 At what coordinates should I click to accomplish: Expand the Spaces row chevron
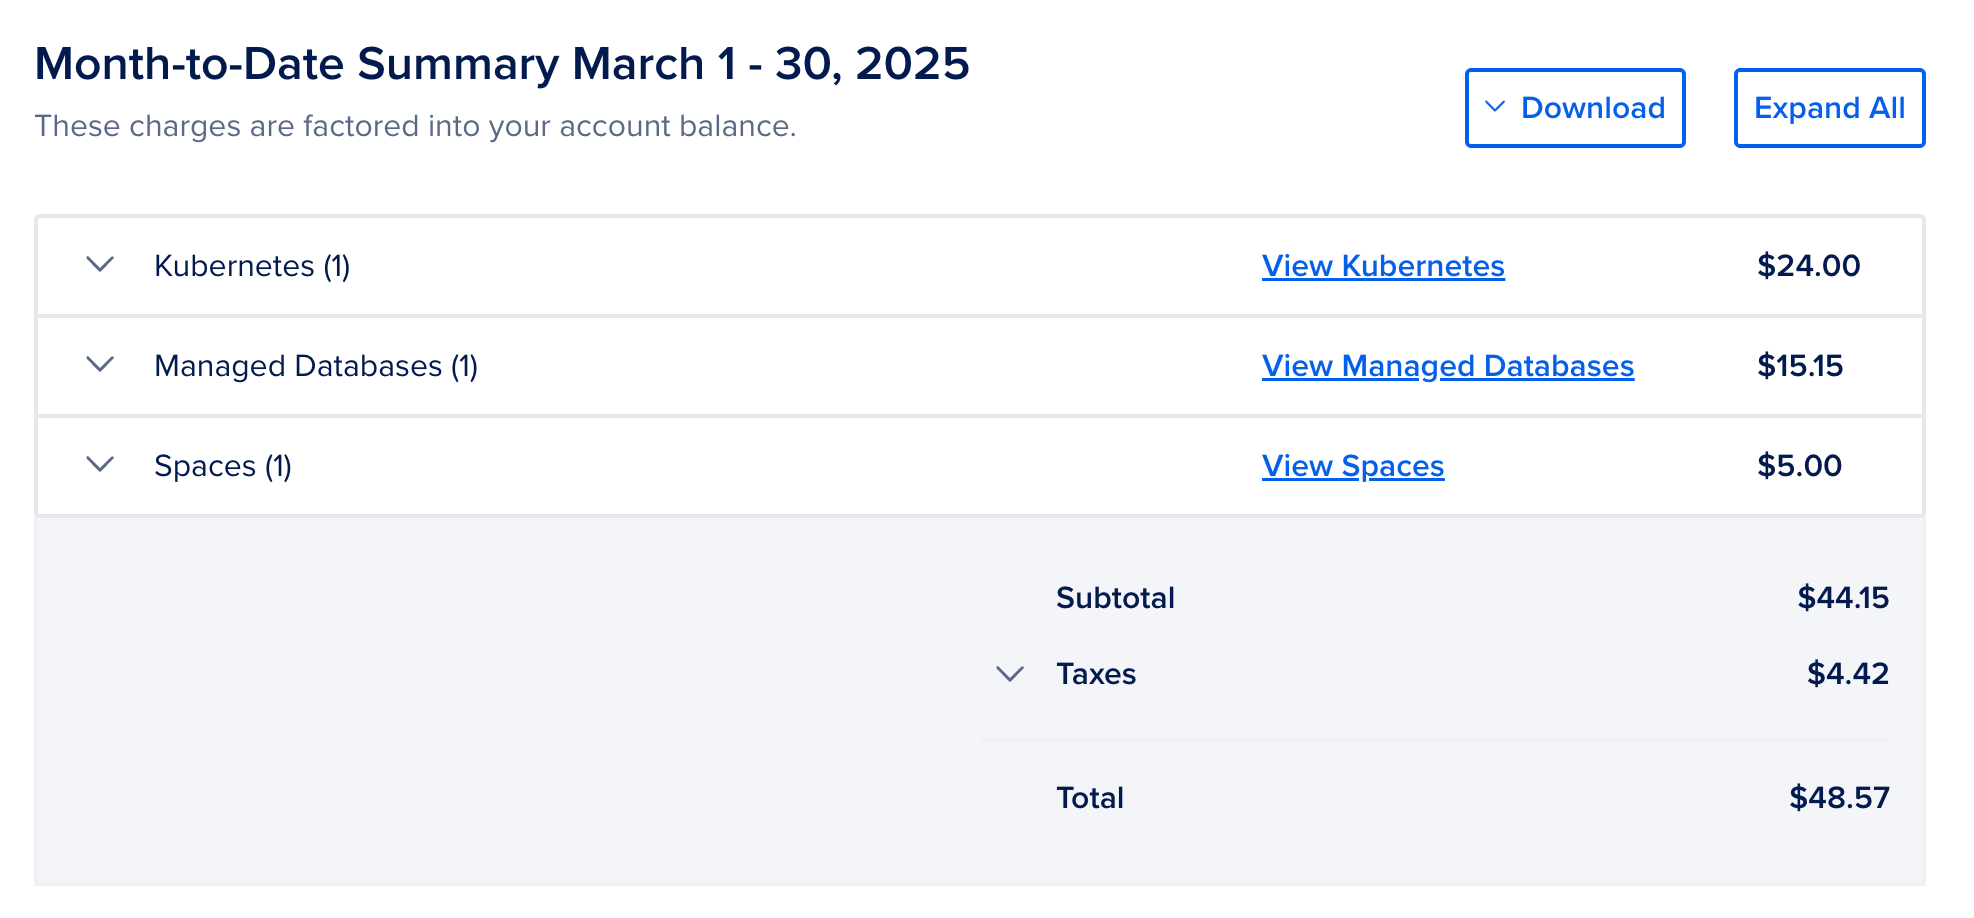[x=100, y=465]
